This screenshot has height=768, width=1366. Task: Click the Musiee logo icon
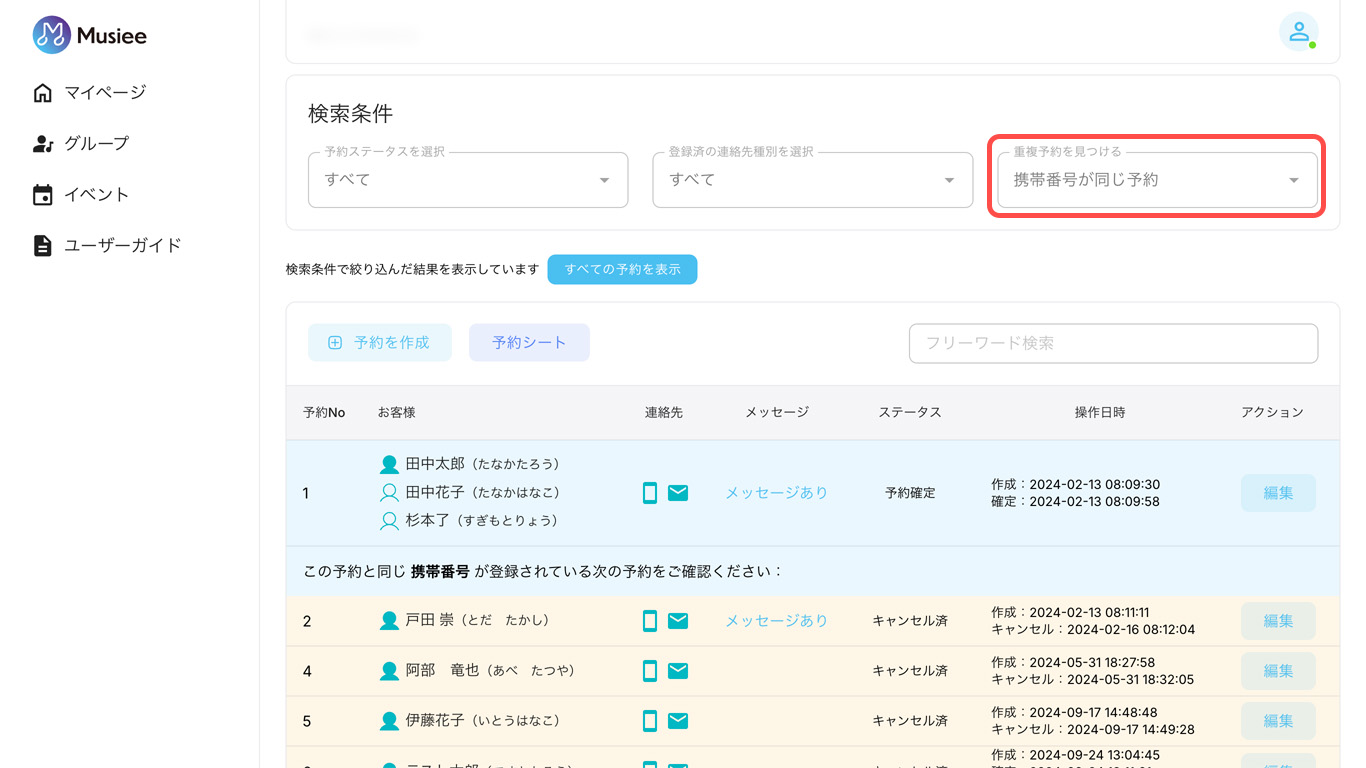tap(51, 35)
